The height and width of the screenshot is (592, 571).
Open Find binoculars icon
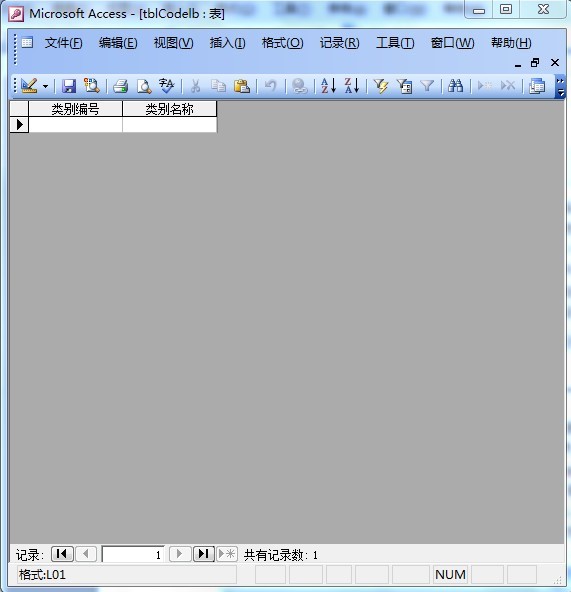(x=455, y=86)
